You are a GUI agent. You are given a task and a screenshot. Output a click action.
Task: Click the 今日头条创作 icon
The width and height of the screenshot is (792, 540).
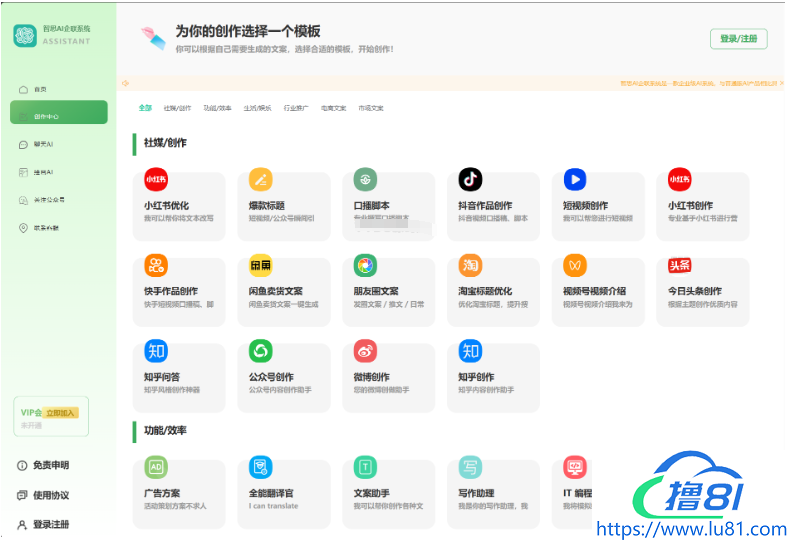680,265
